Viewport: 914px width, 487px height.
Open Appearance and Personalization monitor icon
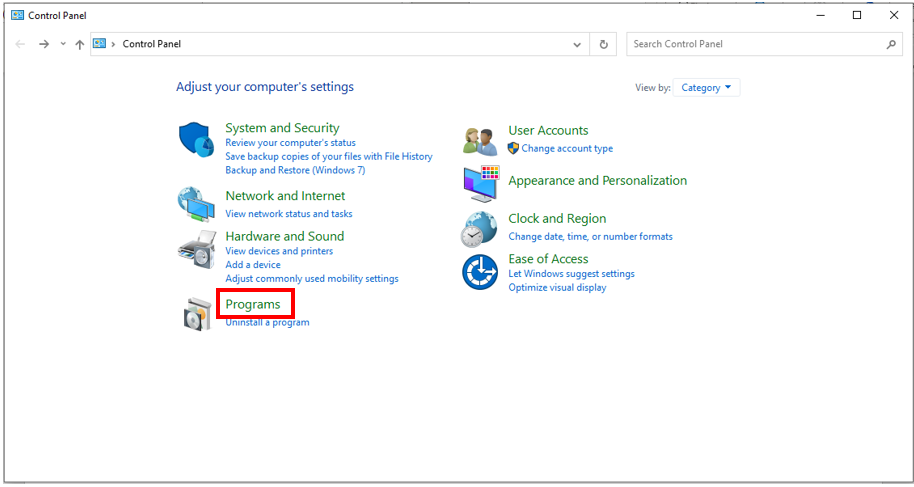click(x=481, y=184)
